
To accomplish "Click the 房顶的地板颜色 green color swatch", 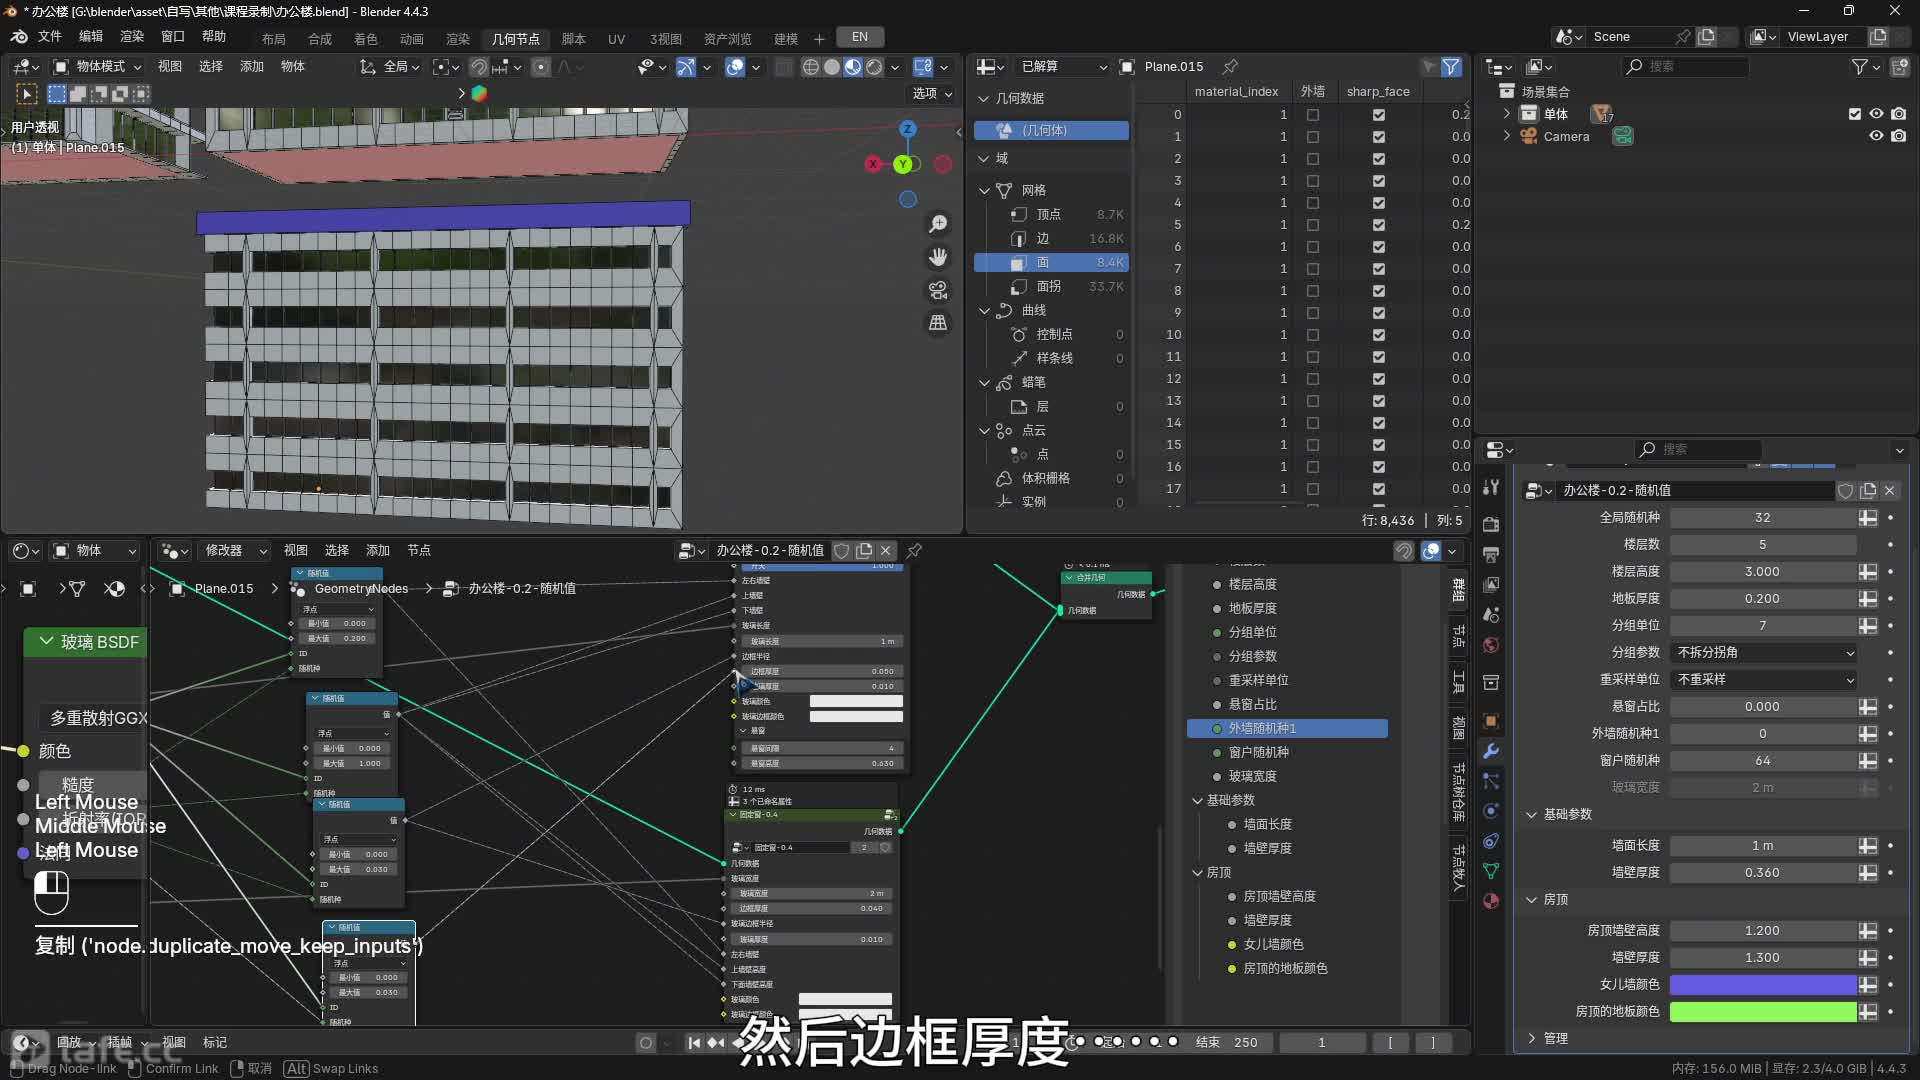I will tap(1764, 1012).
